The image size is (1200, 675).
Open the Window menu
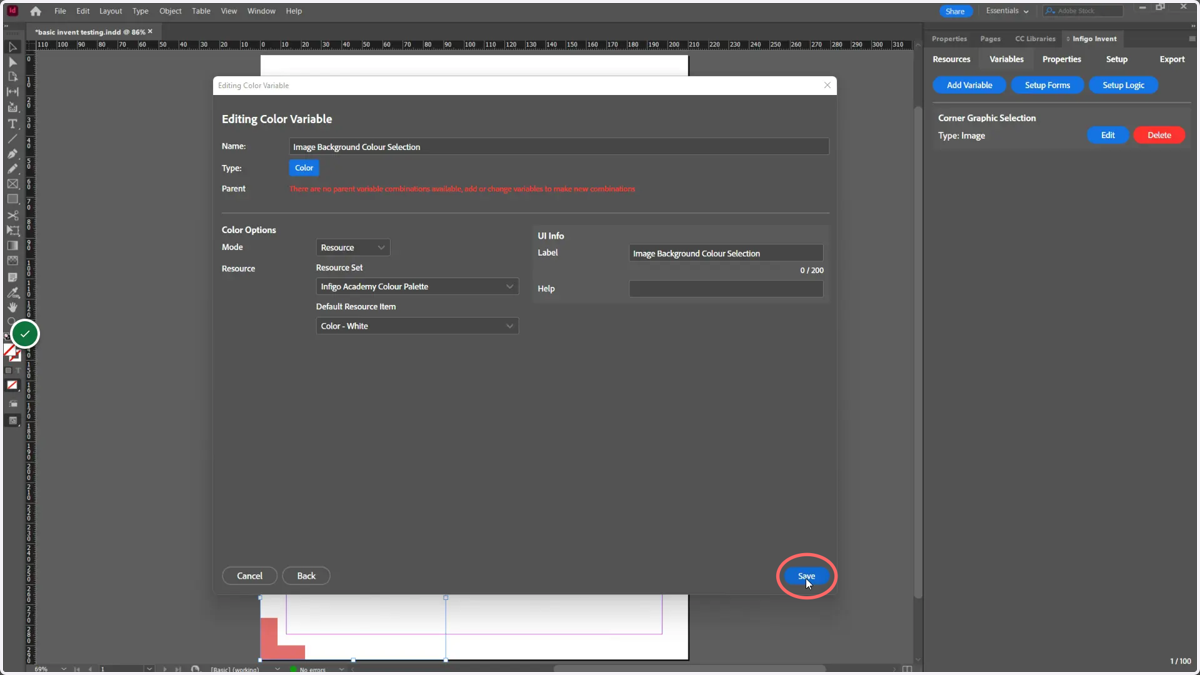(261, 11)
